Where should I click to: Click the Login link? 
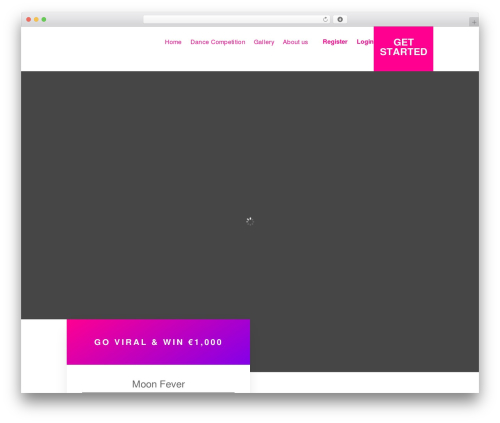click(365, 42)
